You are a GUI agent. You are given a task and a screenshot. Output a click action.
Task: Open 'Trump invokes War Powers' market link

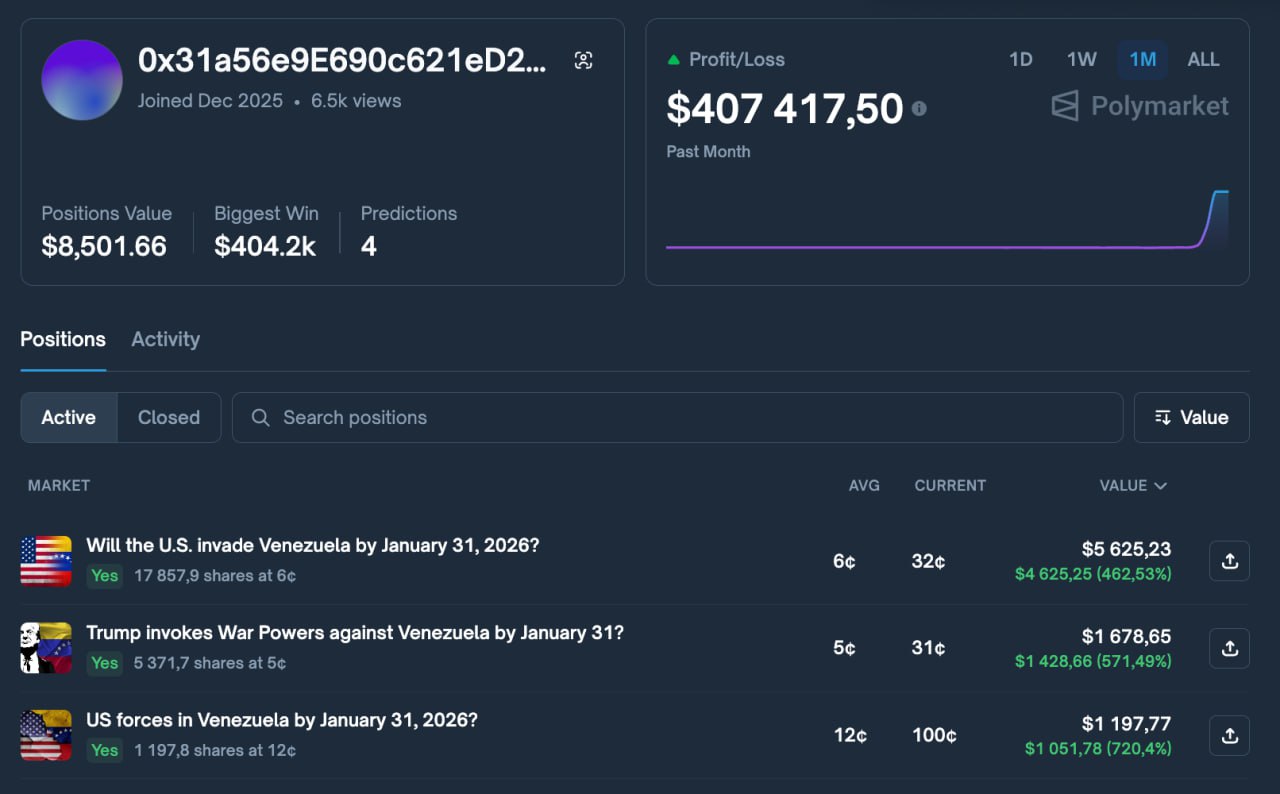pyautogui.click(x=354, y=633)
